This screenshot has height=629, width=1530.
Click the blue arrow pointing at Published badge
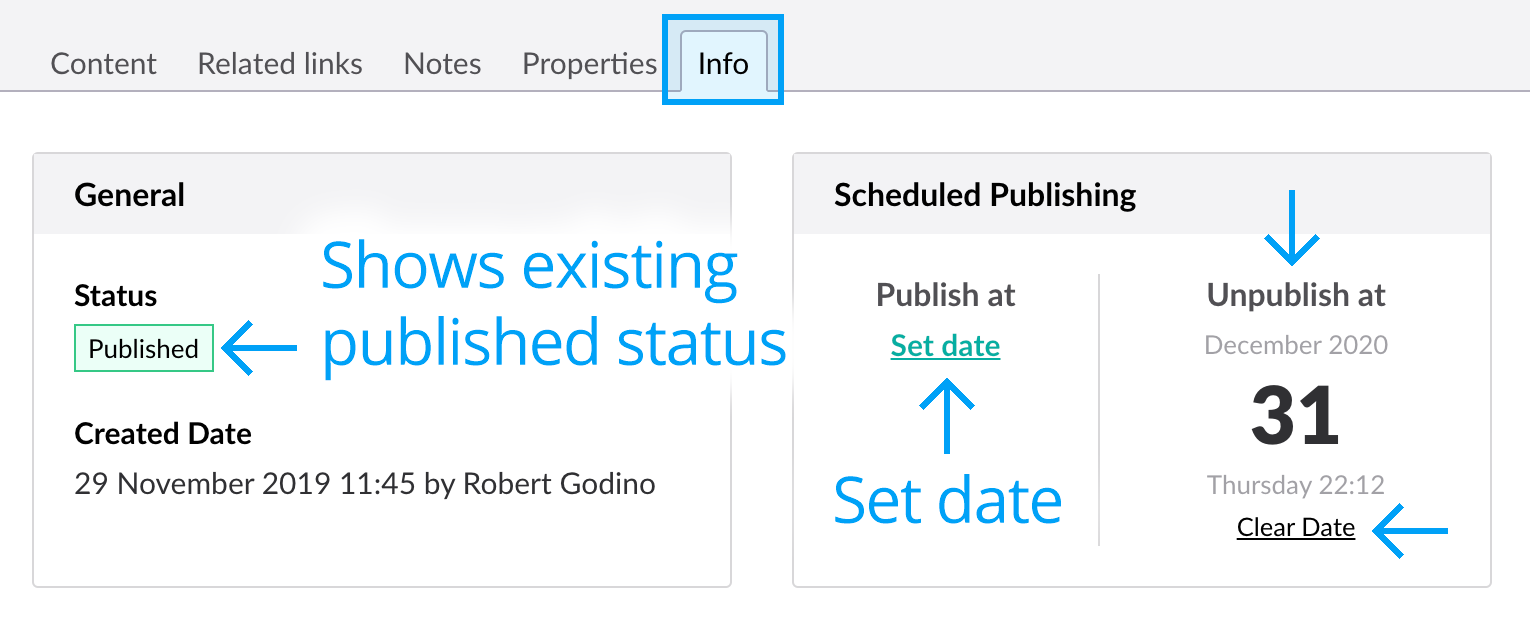[260, 348]
